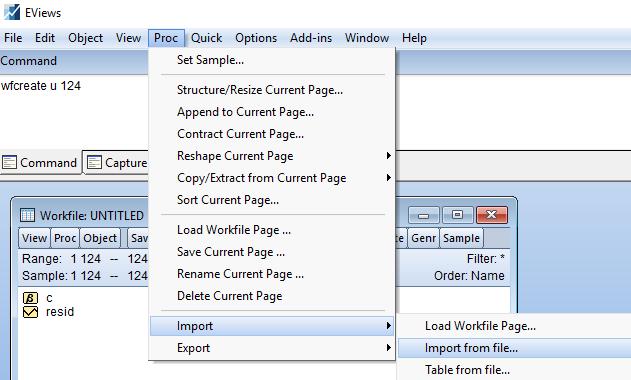The height and width of the screenshot is (380, 631).
Task: Click the 'Order: Name' label in workfile
Action: pos(469,276)
